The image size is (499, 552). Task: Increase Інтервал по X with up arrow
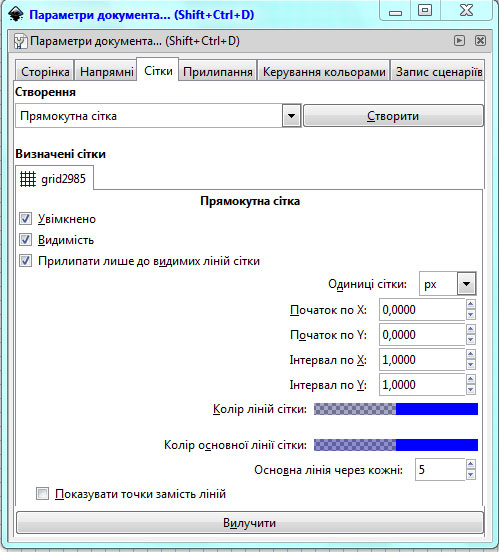(x=471, y=354)
